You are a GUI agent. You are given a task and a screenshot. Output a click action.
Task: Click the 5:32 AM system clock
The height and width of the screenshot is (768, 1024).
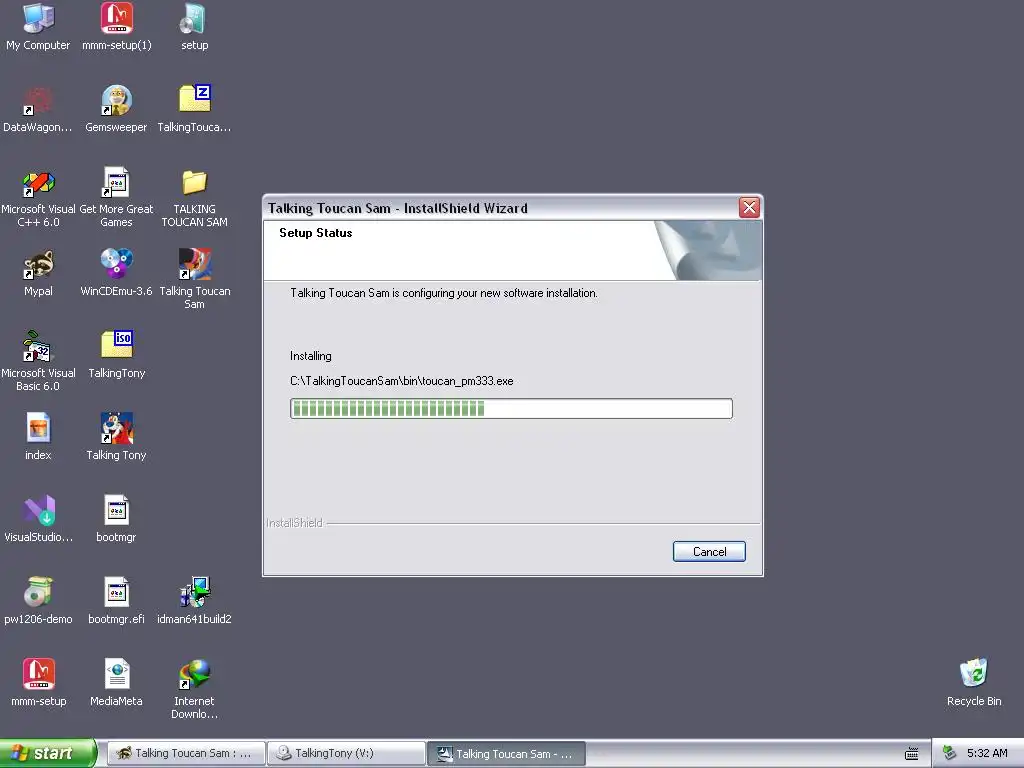click(987, 753)
